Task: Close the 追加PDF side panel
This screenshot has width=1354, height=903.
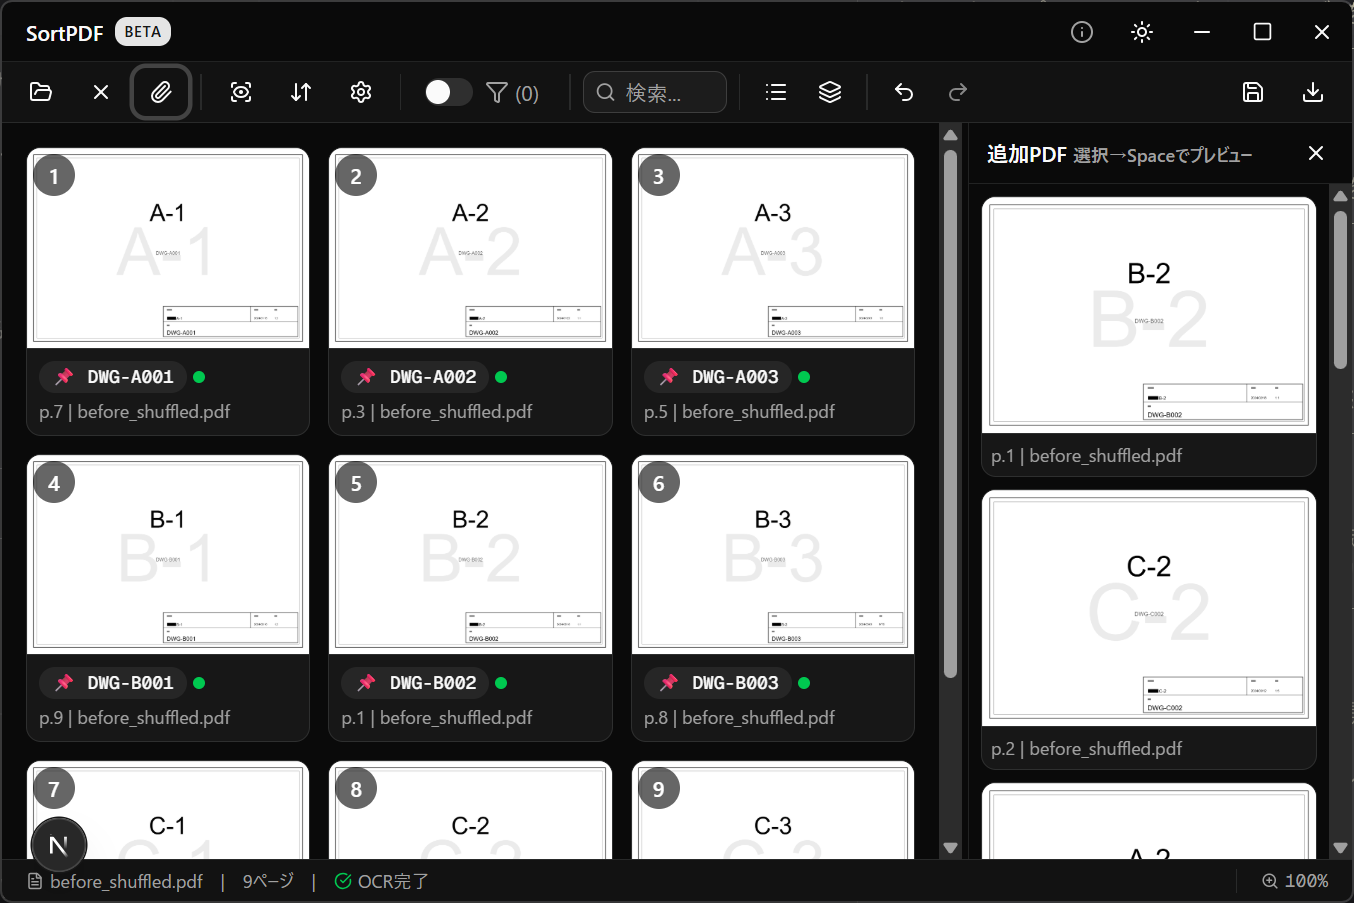Action: (x=1316, y=153)
